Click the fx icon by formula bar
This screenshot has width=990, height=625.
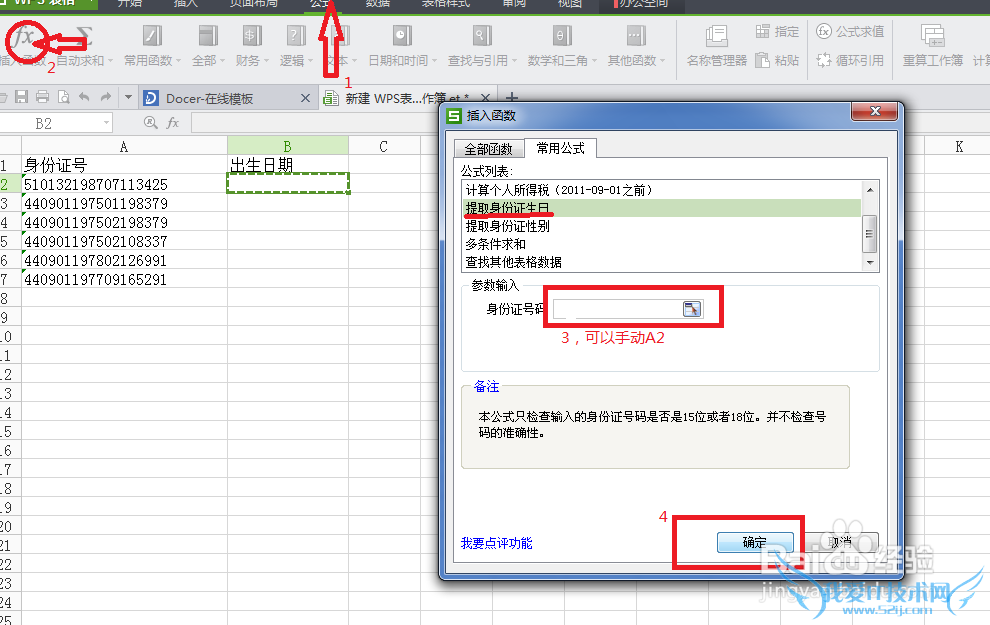coord(172,122)
